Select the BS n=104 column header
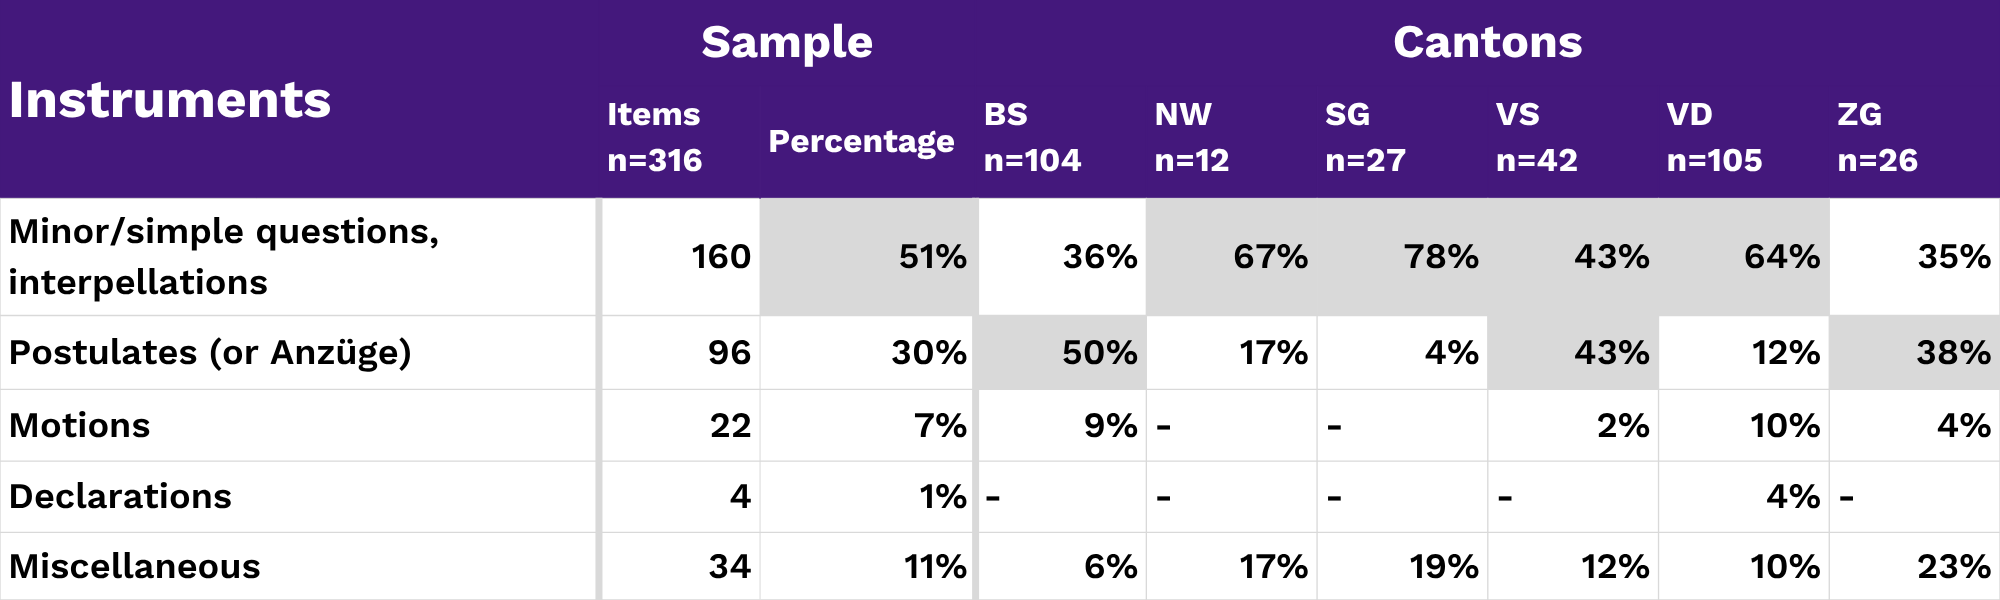Screen dimensions: 2000x600 pos(1032,137)
